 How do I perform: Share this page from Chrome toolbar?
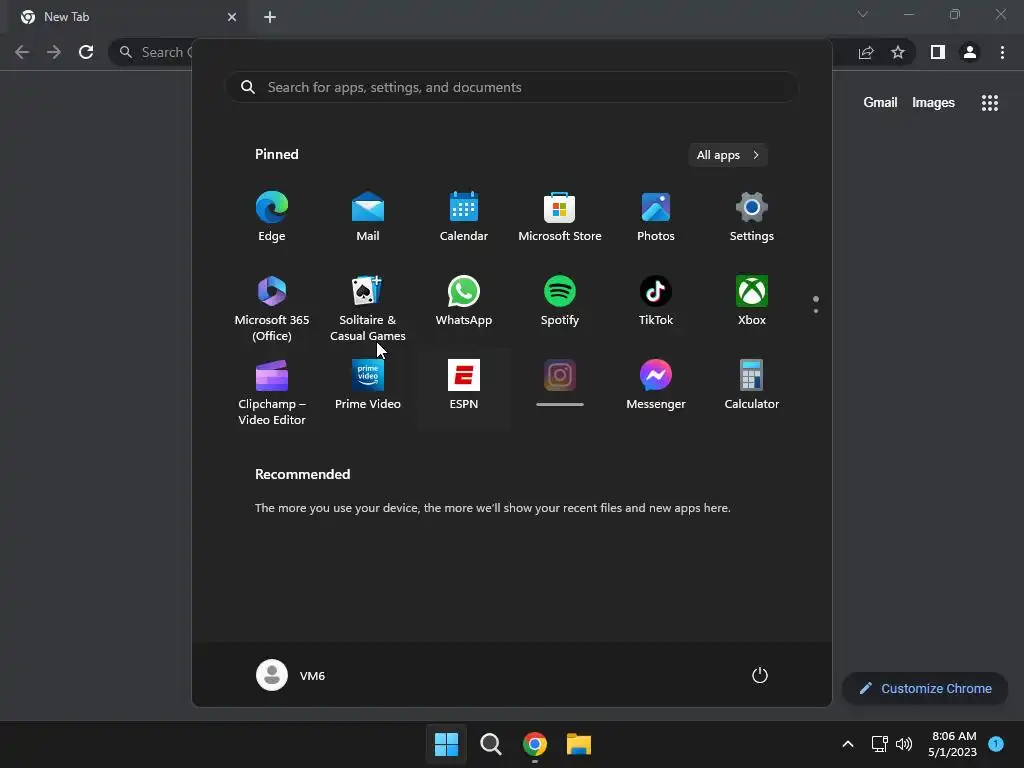[866, 52]
